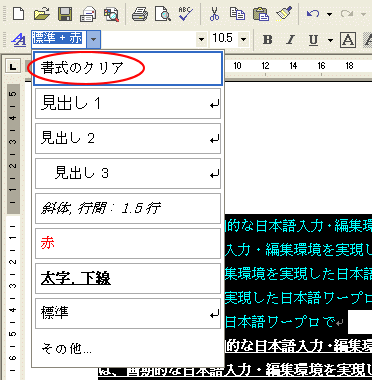The width and height of the screenshot is (372, 380).
Task: Choose 斜体, 行間: 1.5 行 style
Action: coord(128,209)
